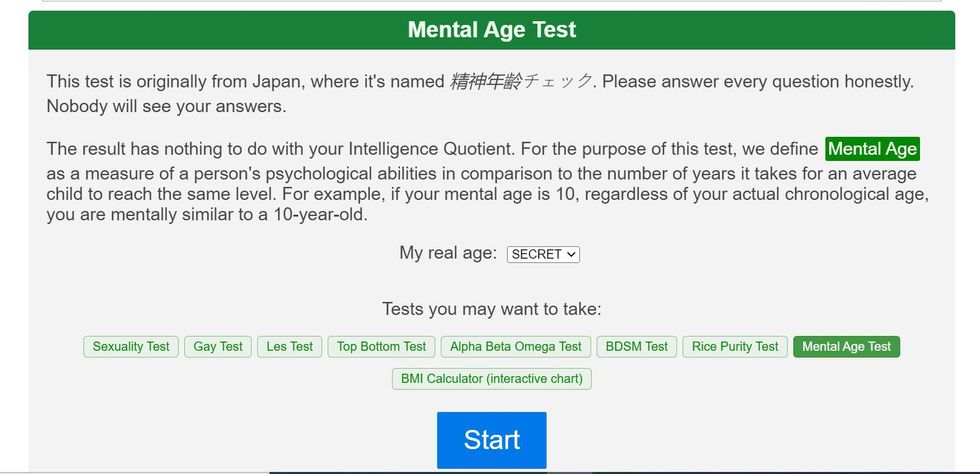Viewport: 980px width, 474px height.
Task: Go to the Gay Test
Action: pyautogui.click(x=218, y=347)
